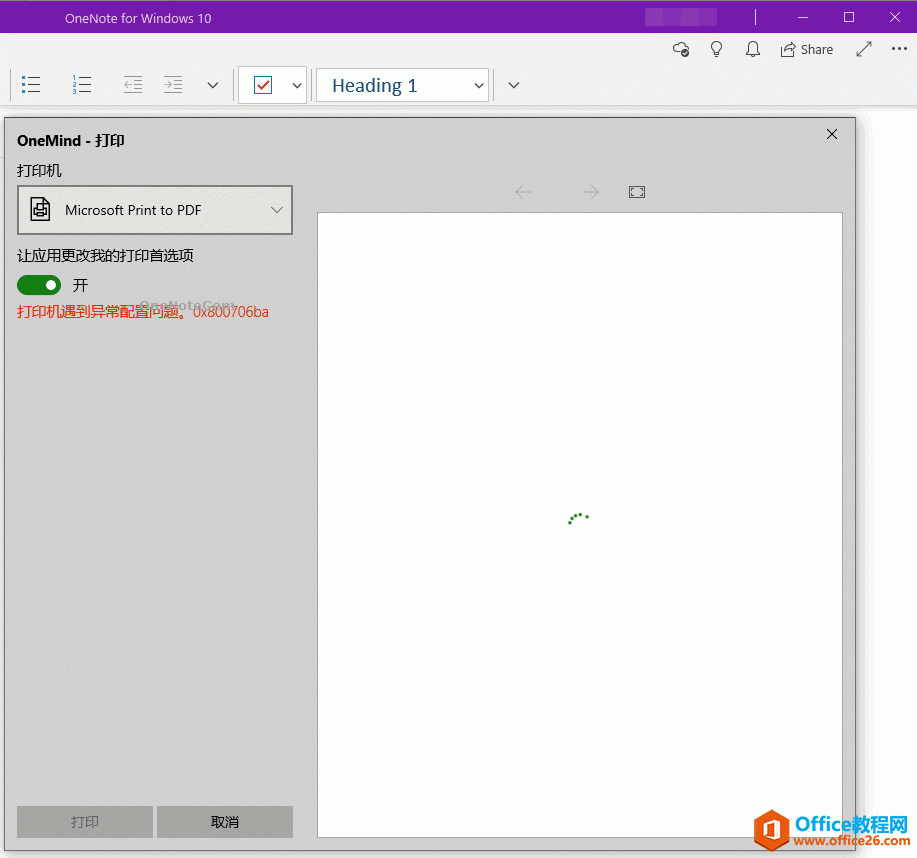Click the numbered list icon

[82, 85]
